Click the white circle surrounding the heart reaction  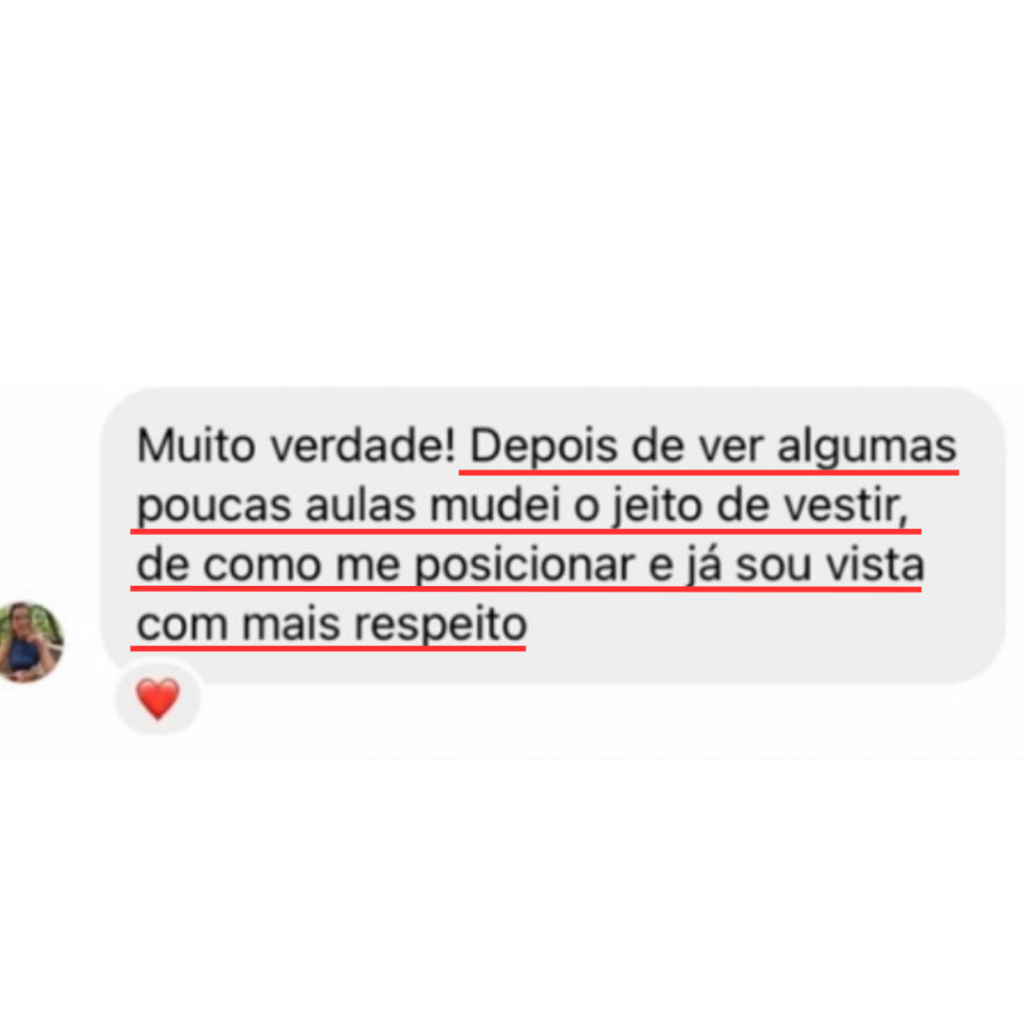point(157,697)
